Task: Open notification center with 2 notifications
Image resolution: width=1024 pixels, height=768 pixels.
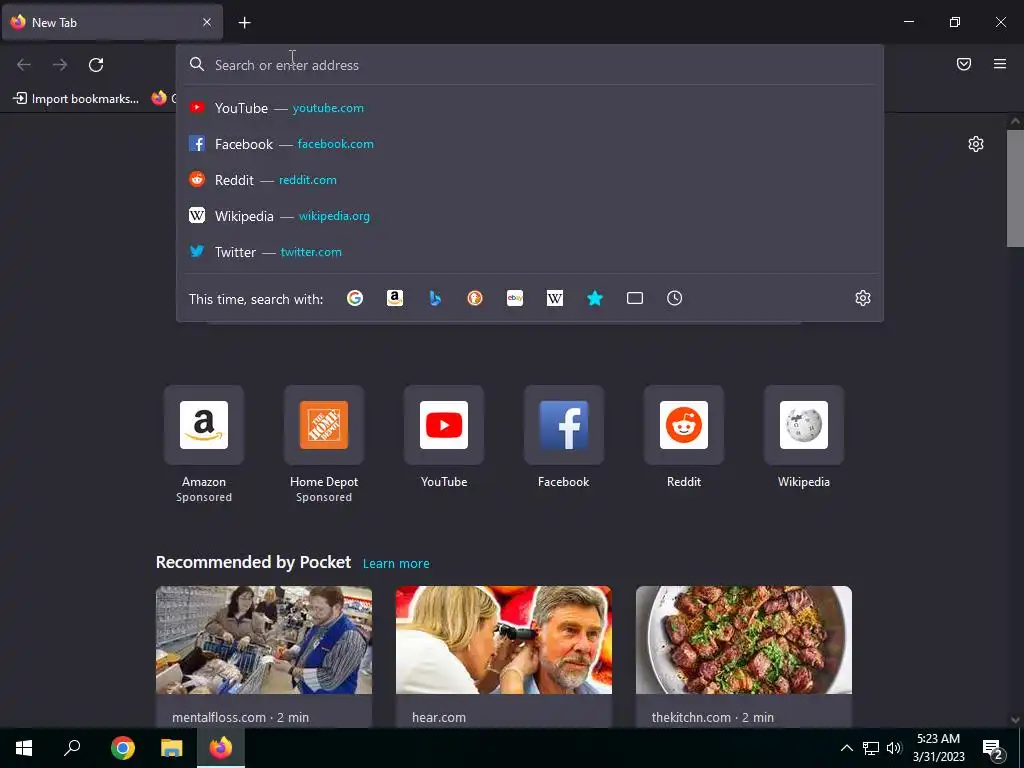Action: pos(993,748)
